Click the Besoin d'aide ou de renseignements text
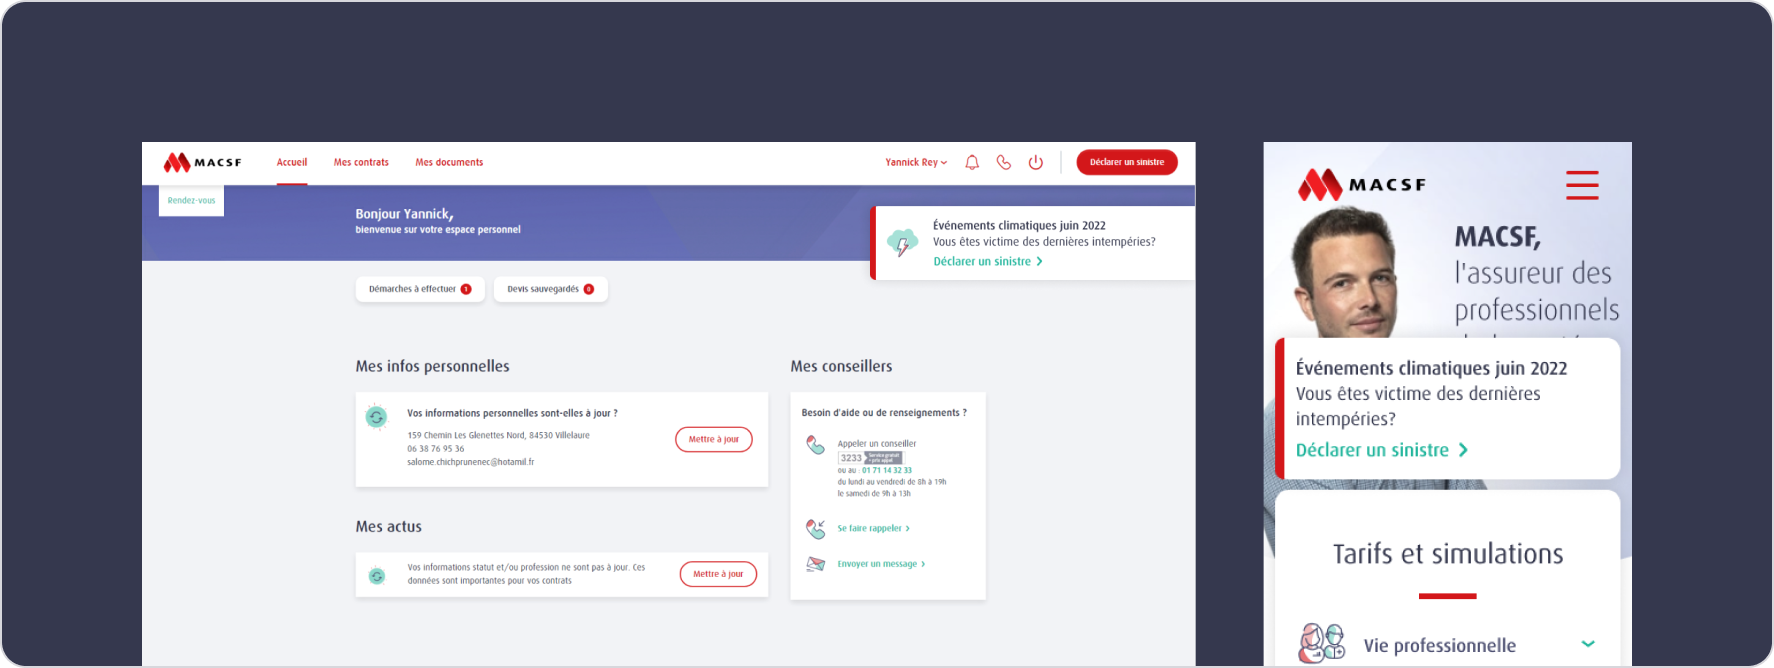This screenshot has width=1774, height=668. [x=884, y=413]
